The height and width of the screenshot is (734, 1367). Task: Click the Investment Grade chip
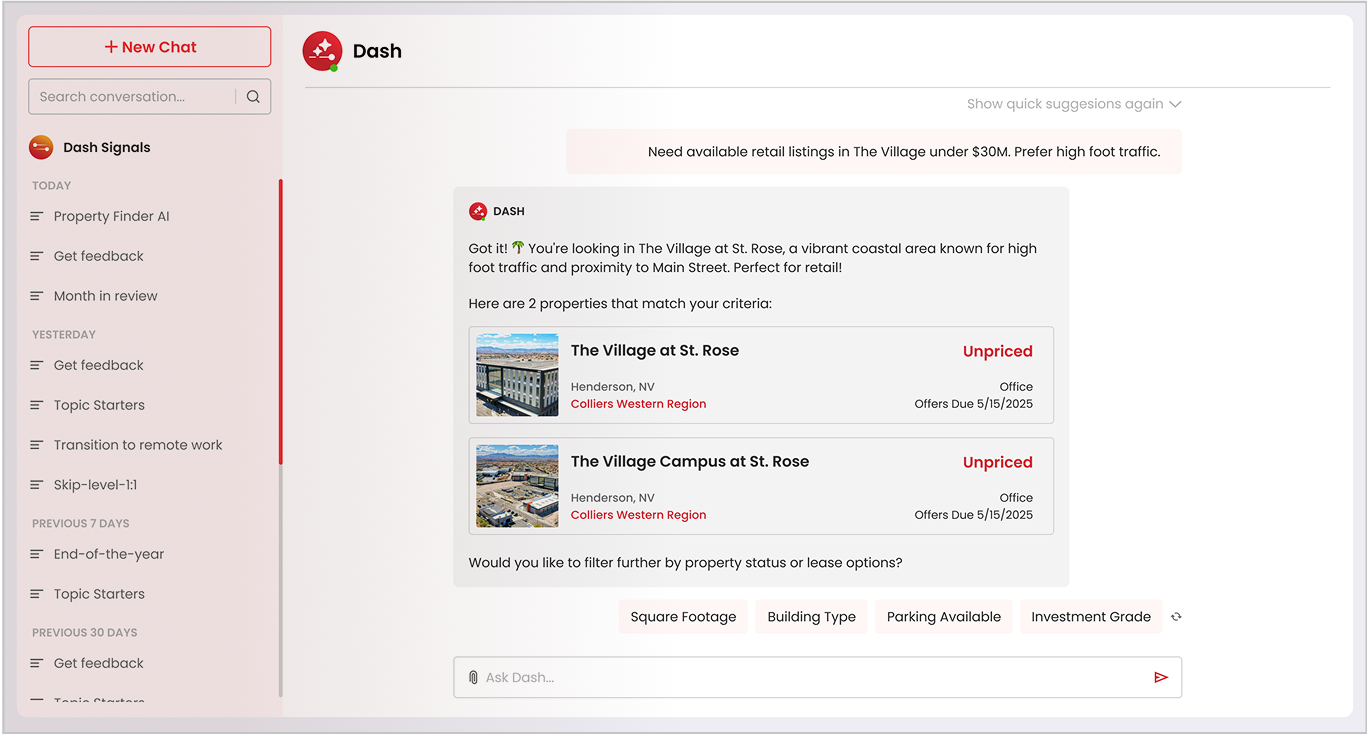tap(1090, 617)
